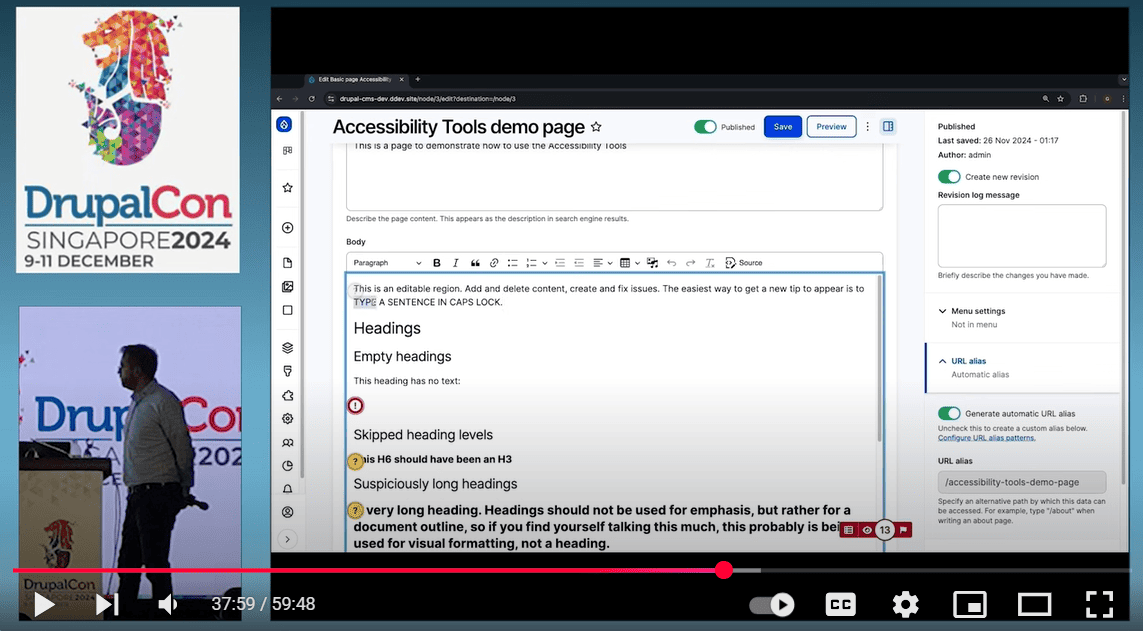Screen dimensions: 1143x631
Task: Toggle Generate automatic URL alias switch
Action: coord(949,413)
